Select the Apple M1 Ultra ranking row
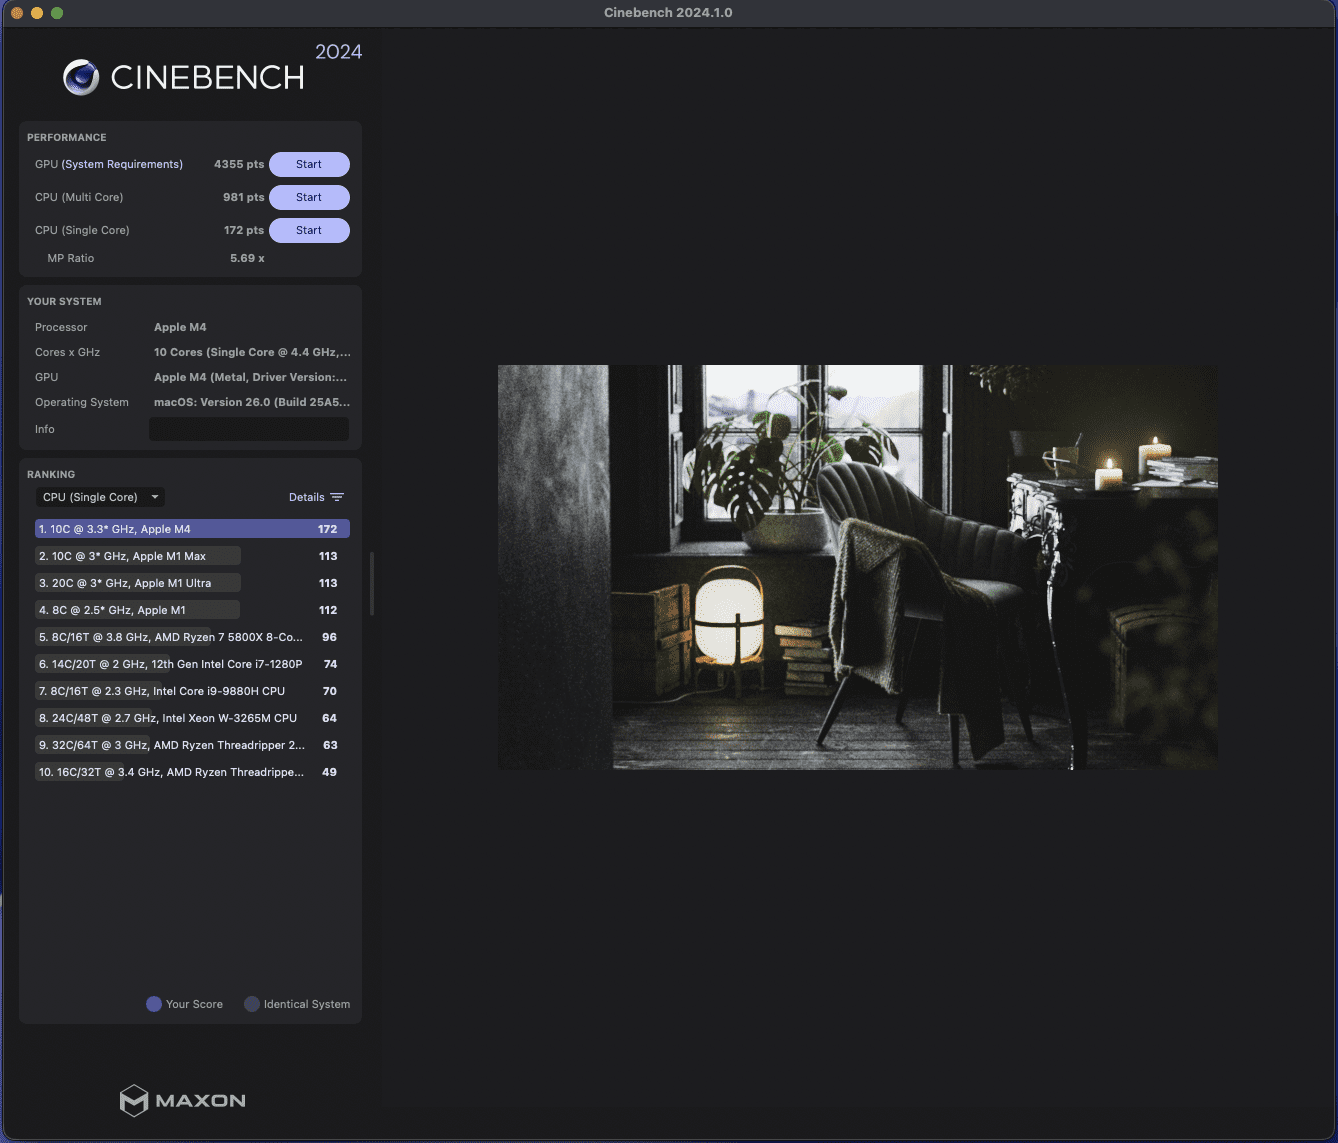Viewport: 1338px width, 1143px height. pos(192,583)
